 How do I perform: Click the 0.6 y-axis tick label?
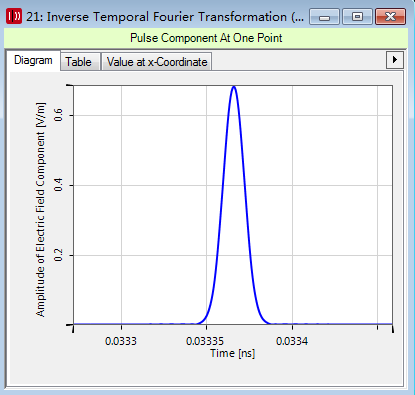(x=58, y=115)
